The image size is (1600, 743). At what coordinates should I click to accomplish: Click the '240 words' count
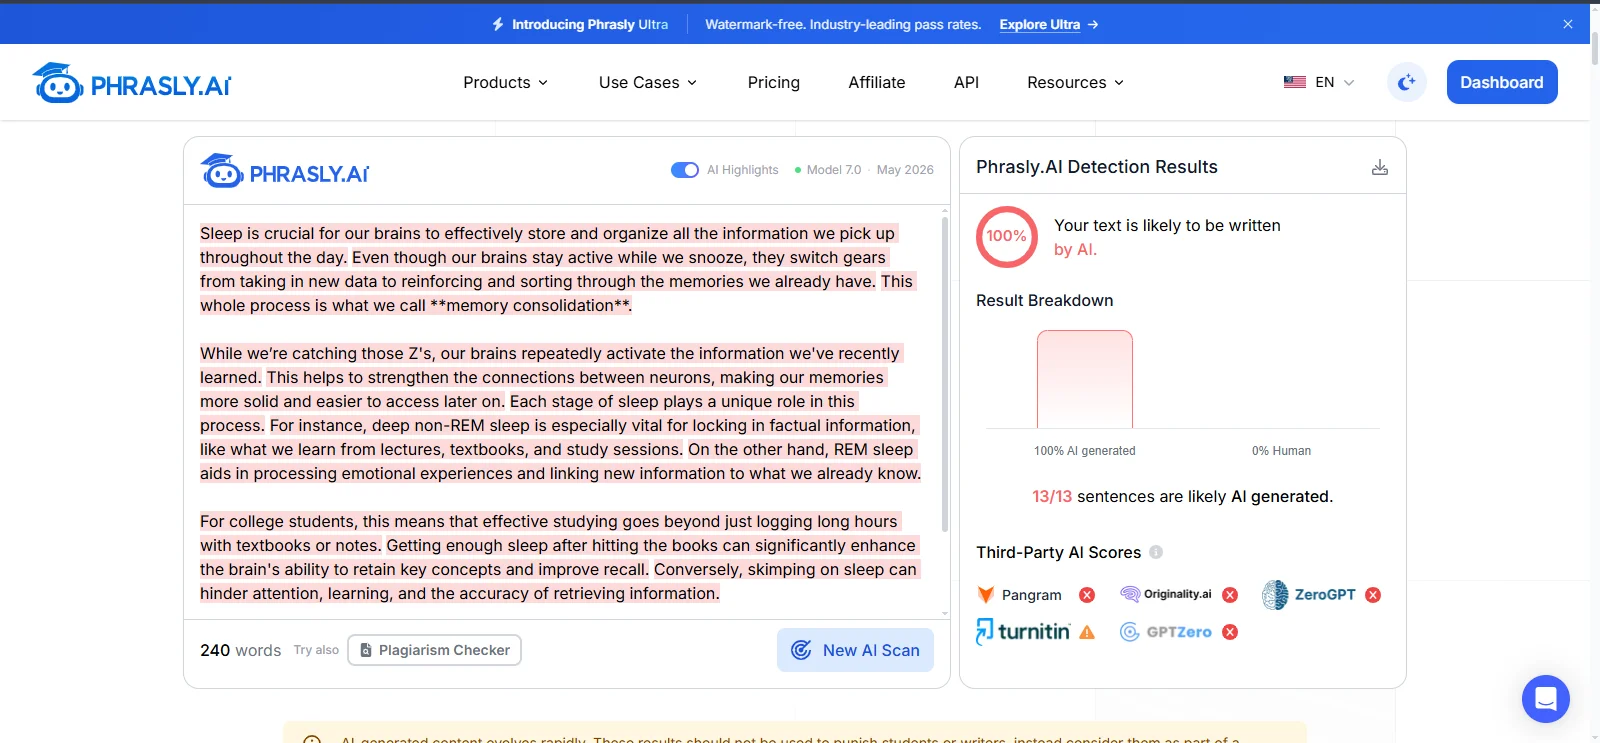[241, 650]
